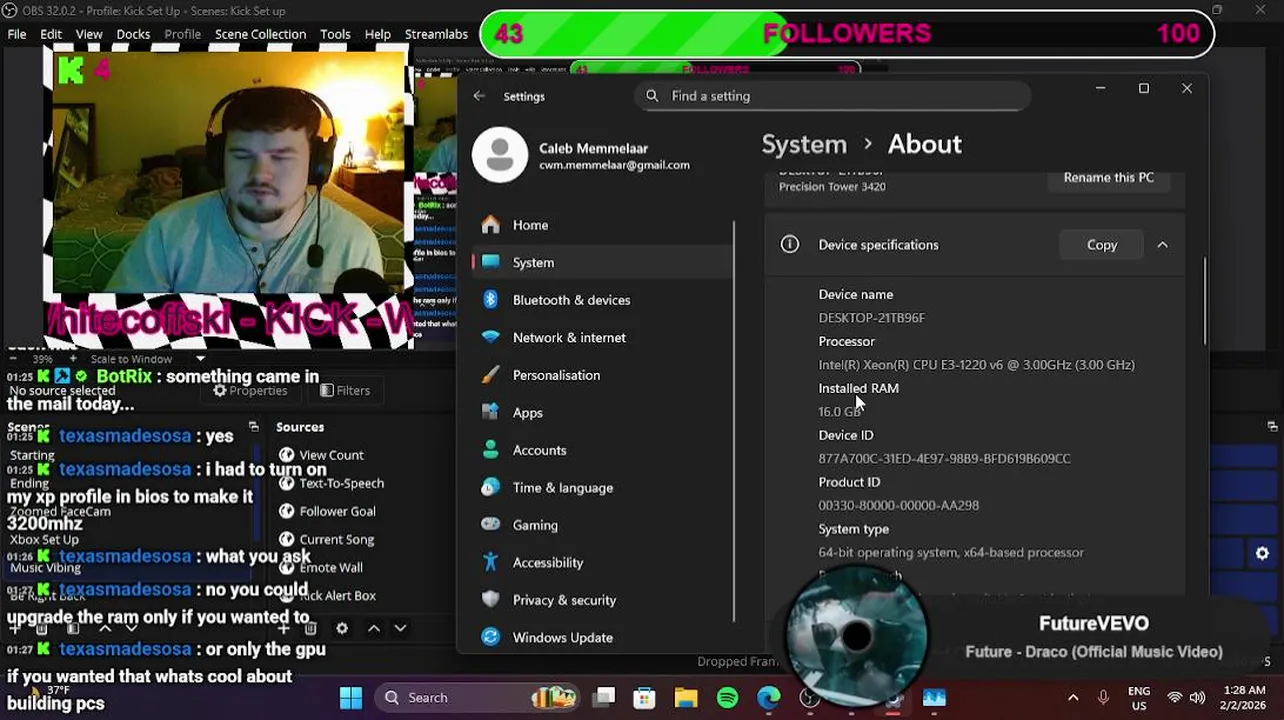Screen dimensions: 1284x720
Task: Open the OBS Edit menu
Action: click(x=51, y=34)
